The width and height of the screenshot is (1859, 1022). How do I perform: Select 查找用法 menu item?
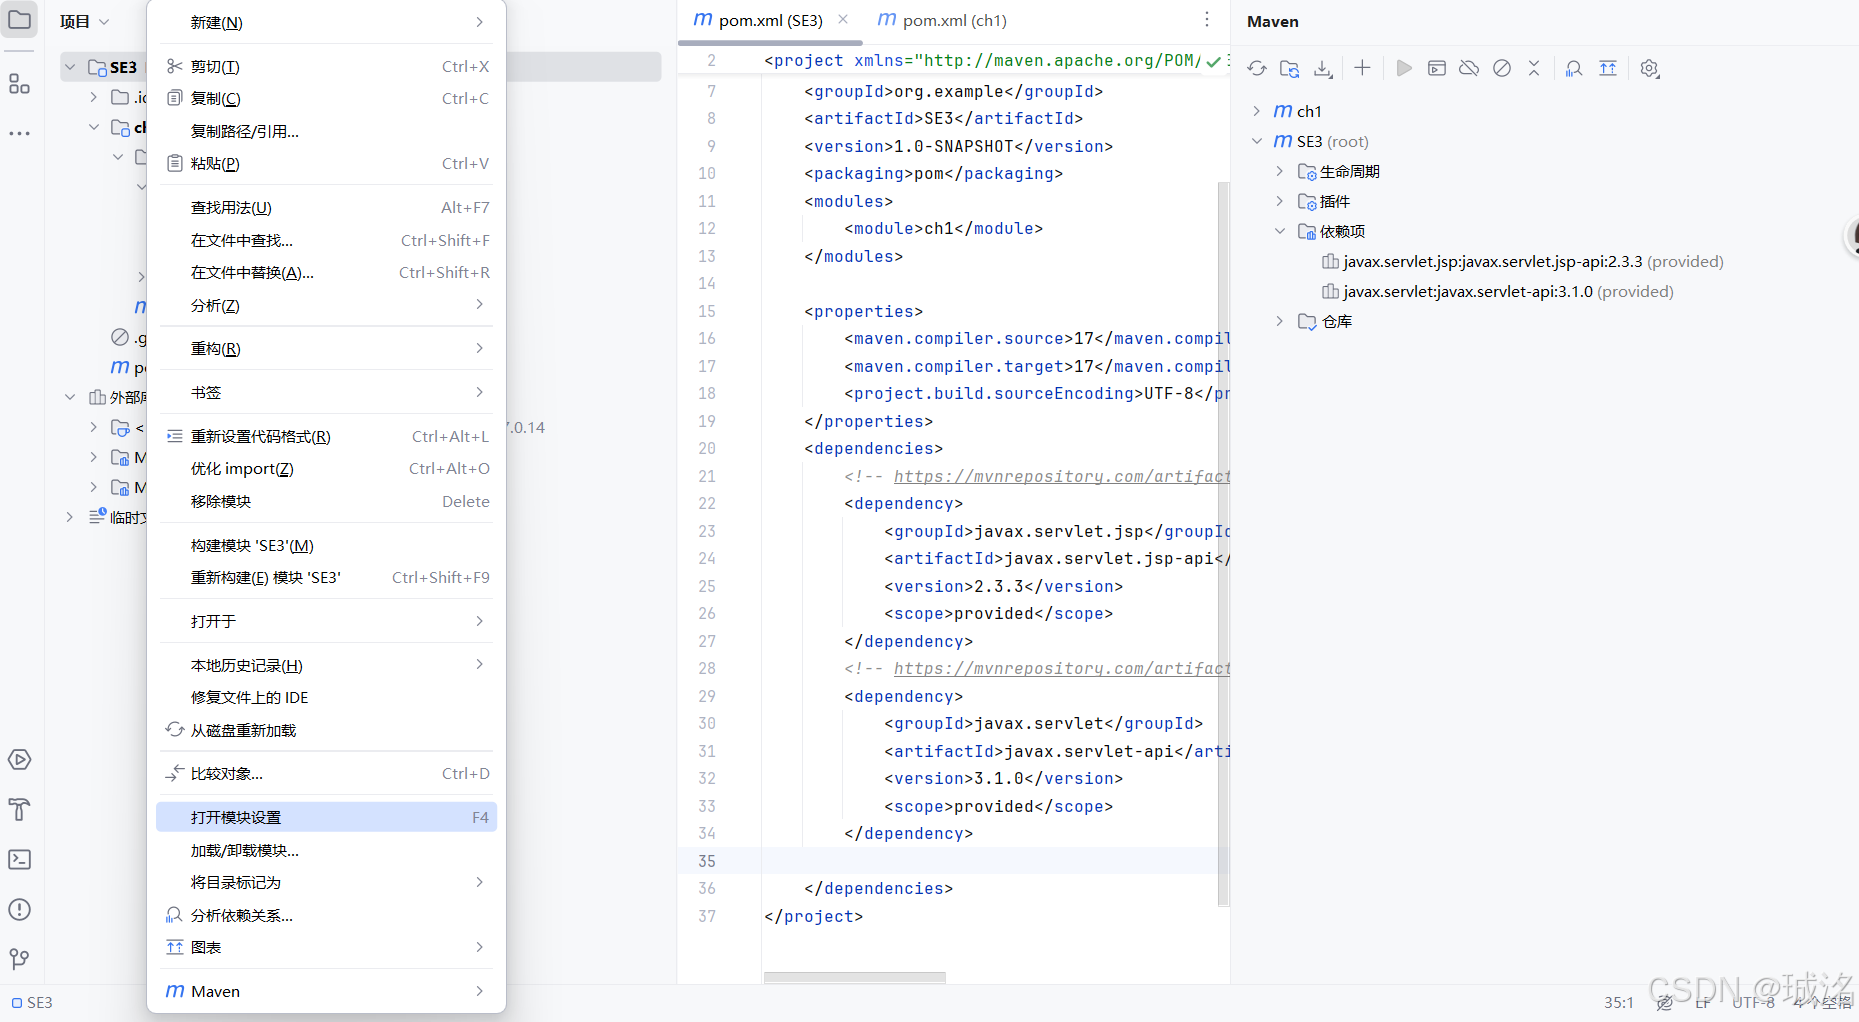click(326, 207)
